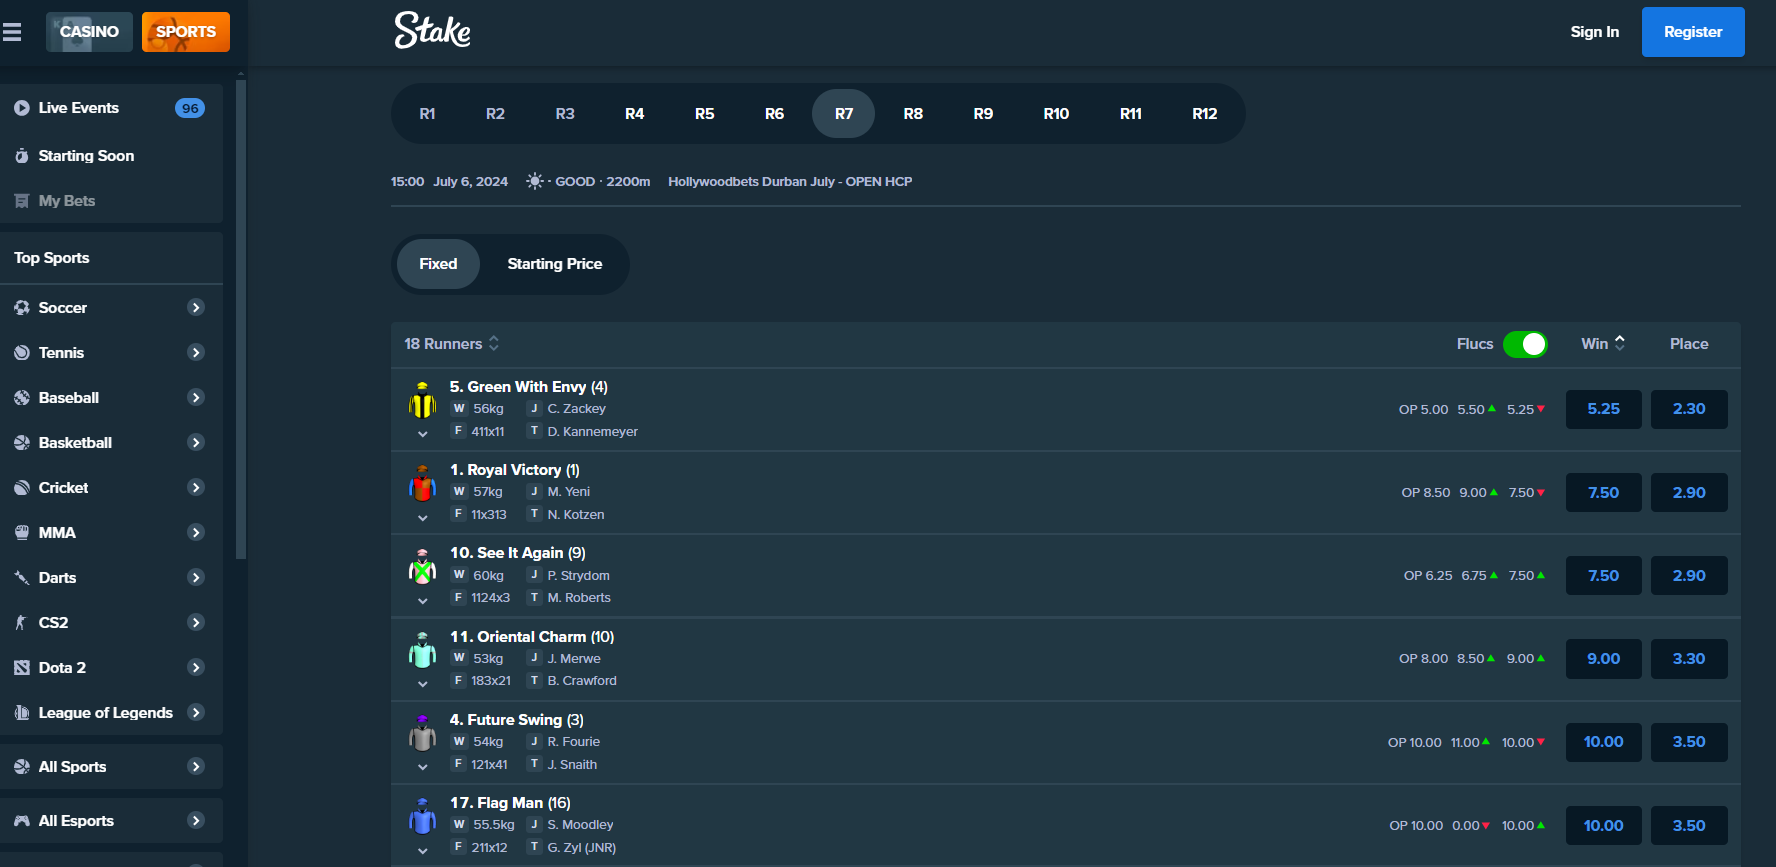Click the Dota 2 icon

[x=22, y=668]
